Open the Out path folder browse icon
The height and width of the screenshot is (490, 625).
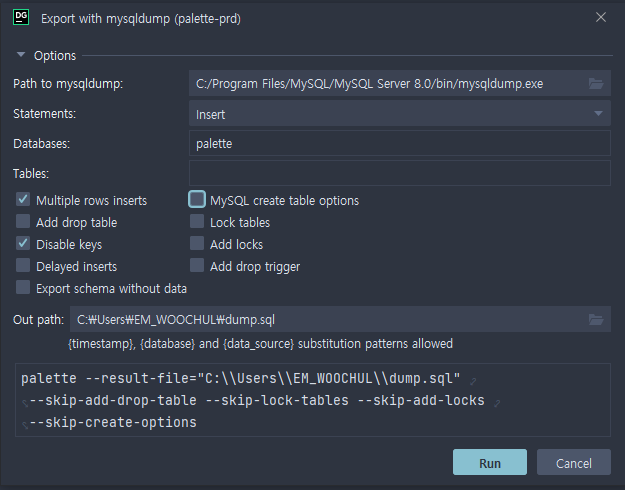(596, 319)
